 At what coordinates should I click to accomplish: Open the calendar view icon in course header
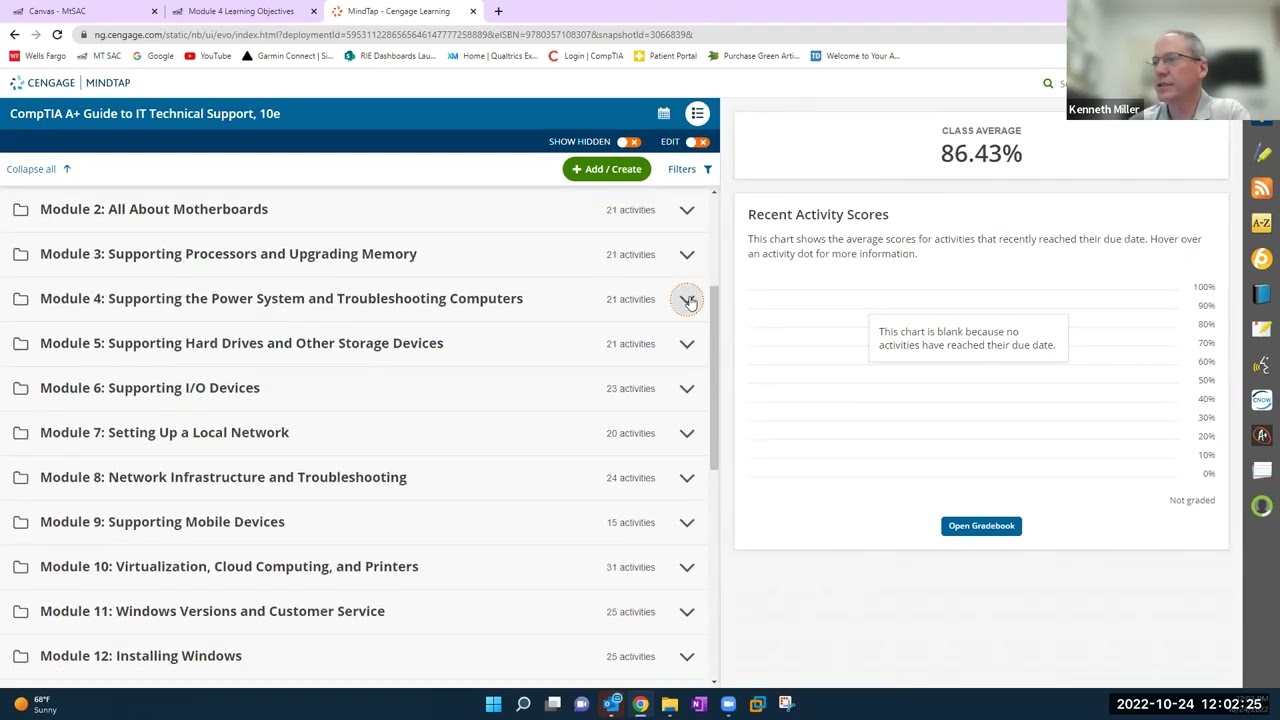coord(663,114)
